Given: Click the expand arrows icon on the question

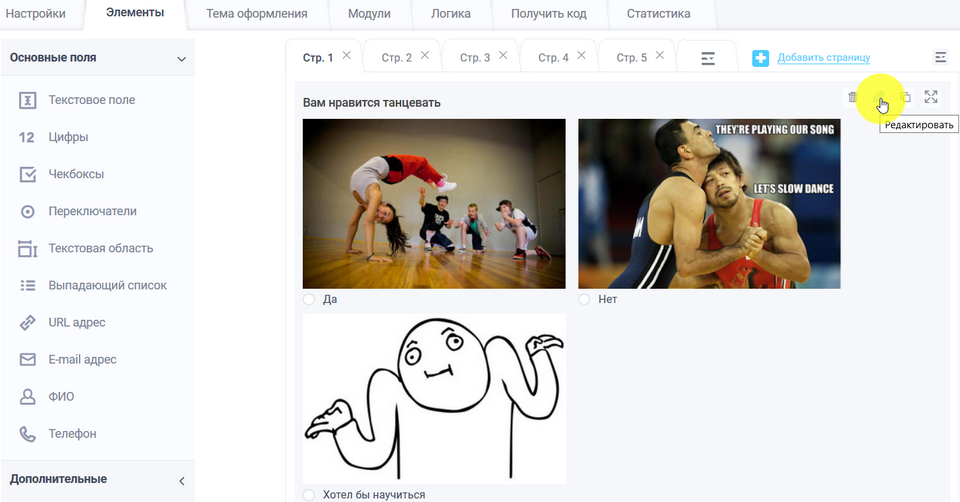Looking at the screenshot, I should click(x=931, y=97).
